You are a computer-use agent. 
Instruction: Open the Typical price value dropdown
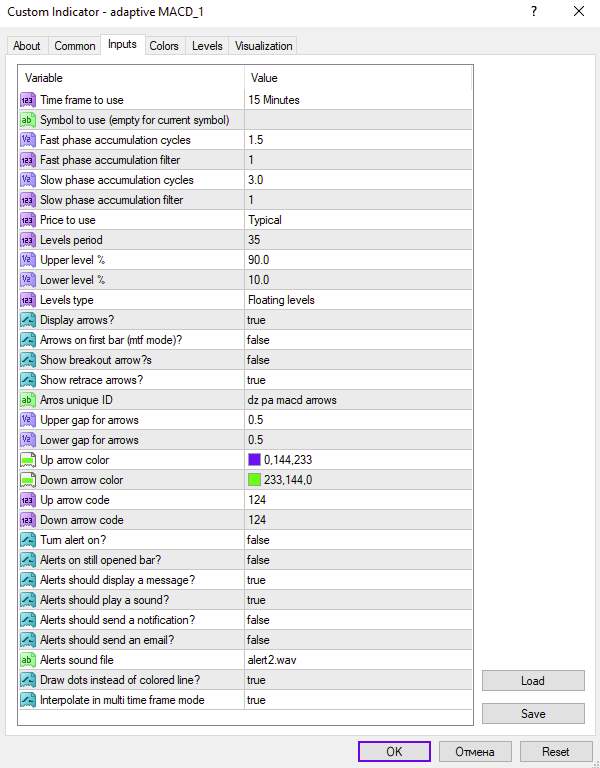click(x=359, y=220)
